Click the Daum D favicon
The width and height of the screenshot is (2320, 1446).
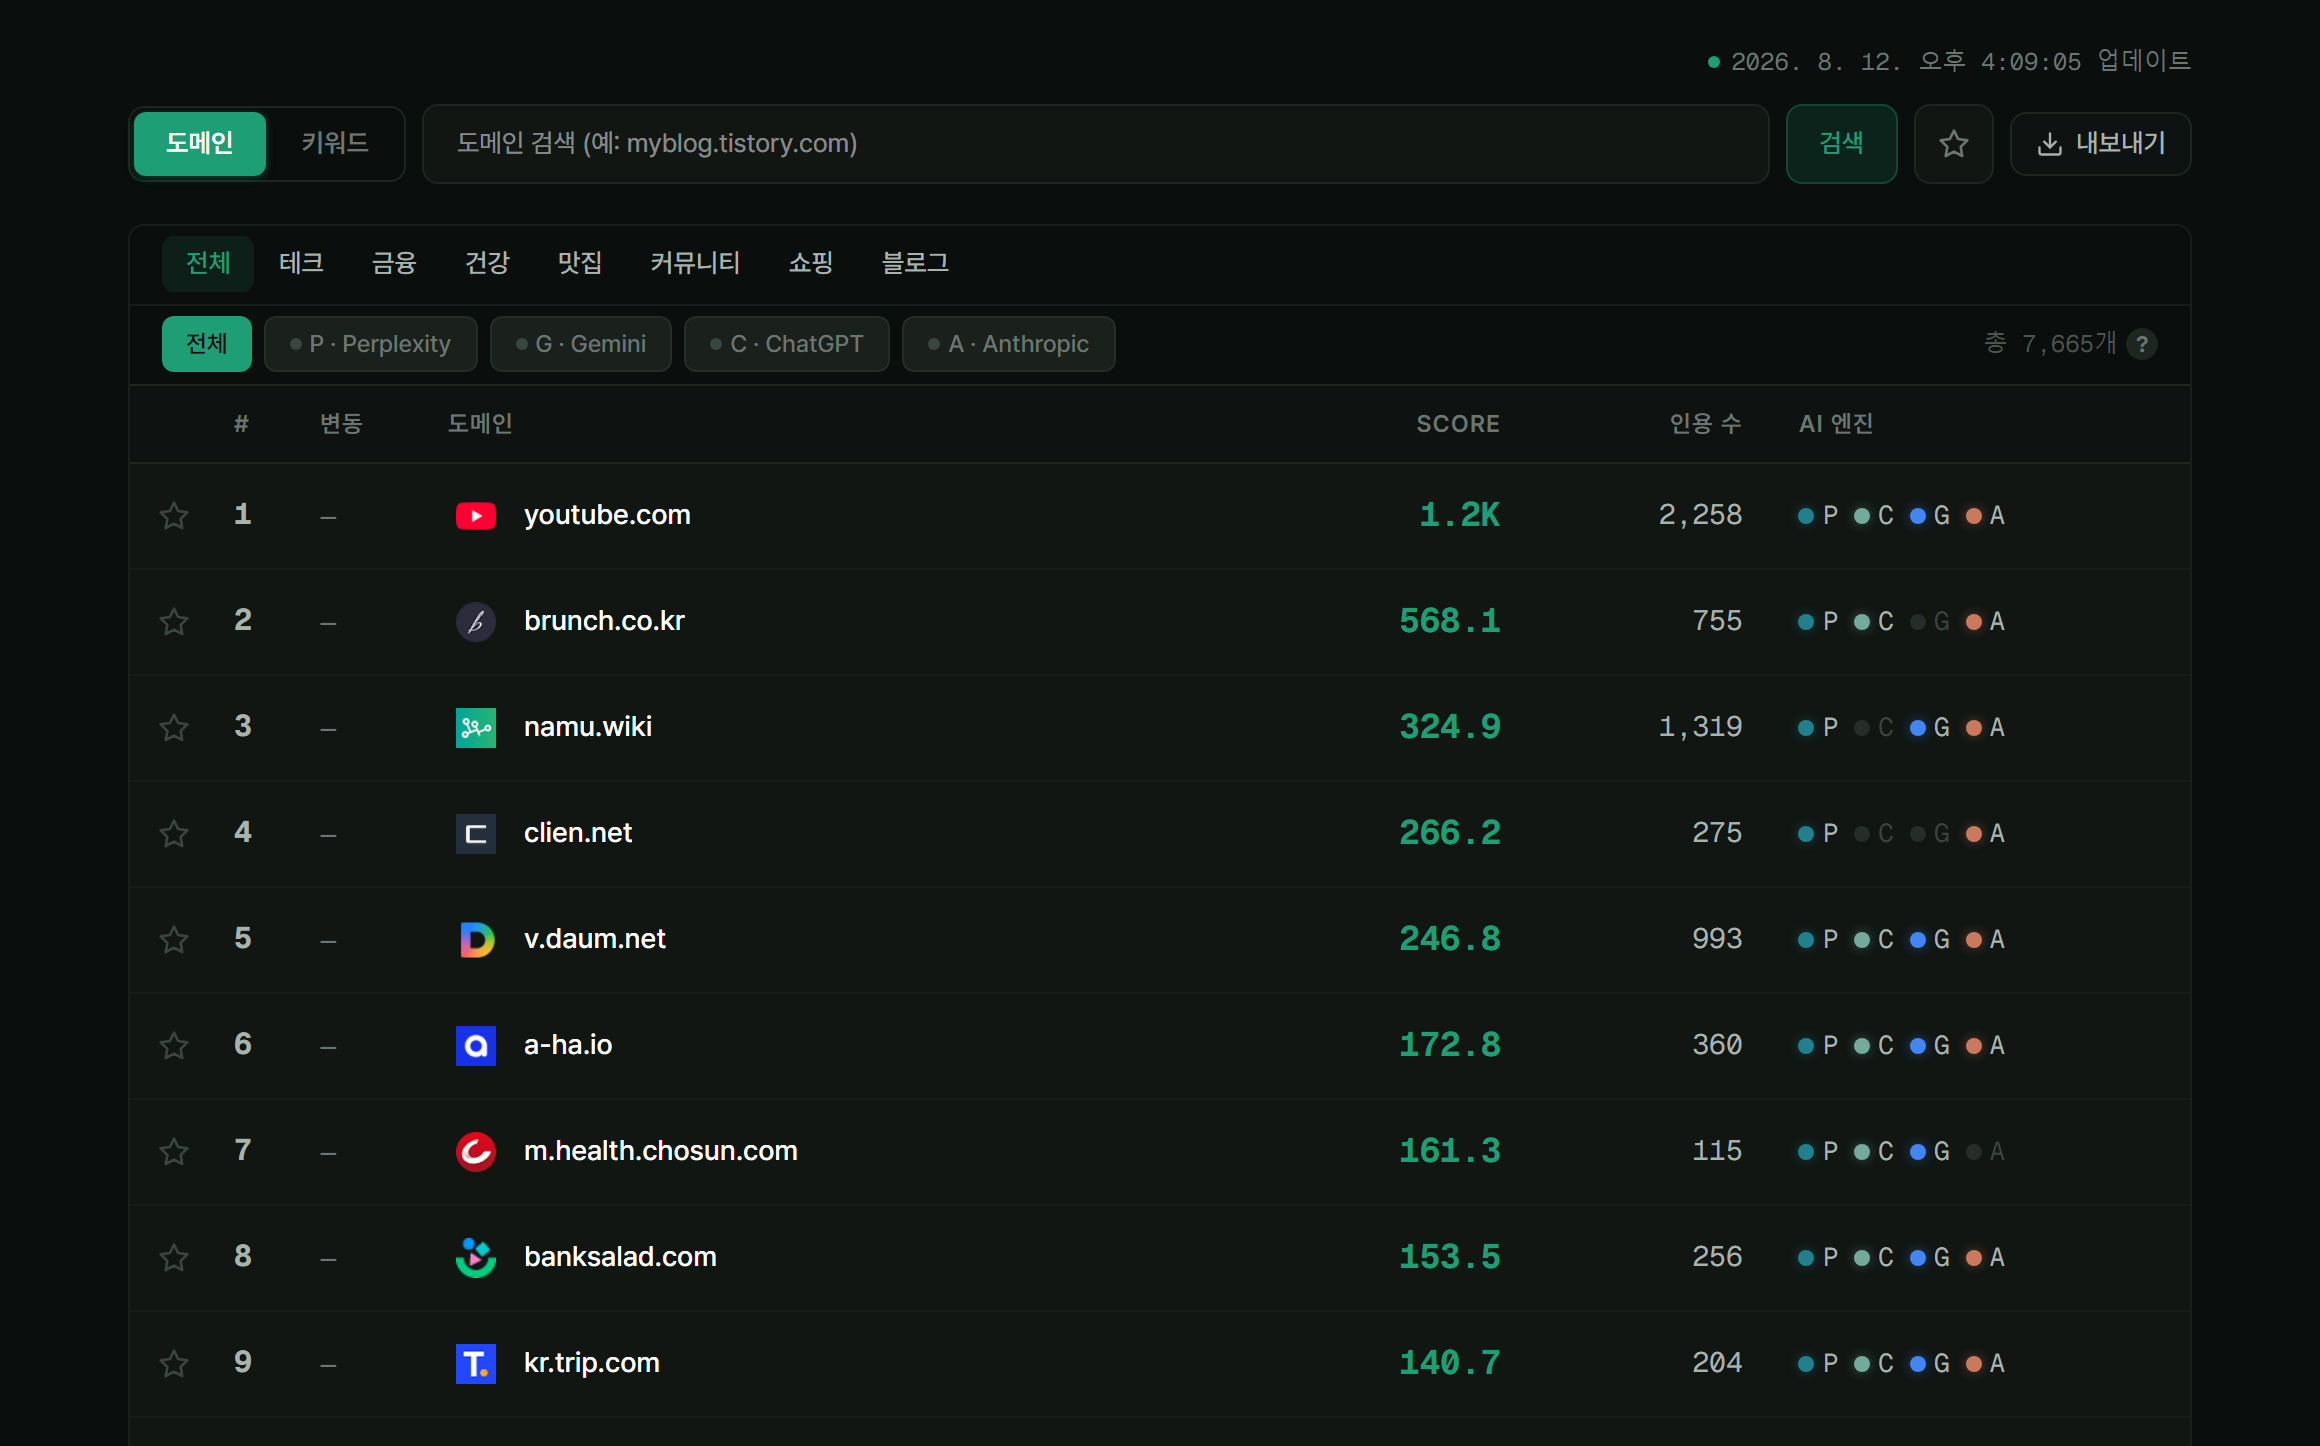pos(476,939)
